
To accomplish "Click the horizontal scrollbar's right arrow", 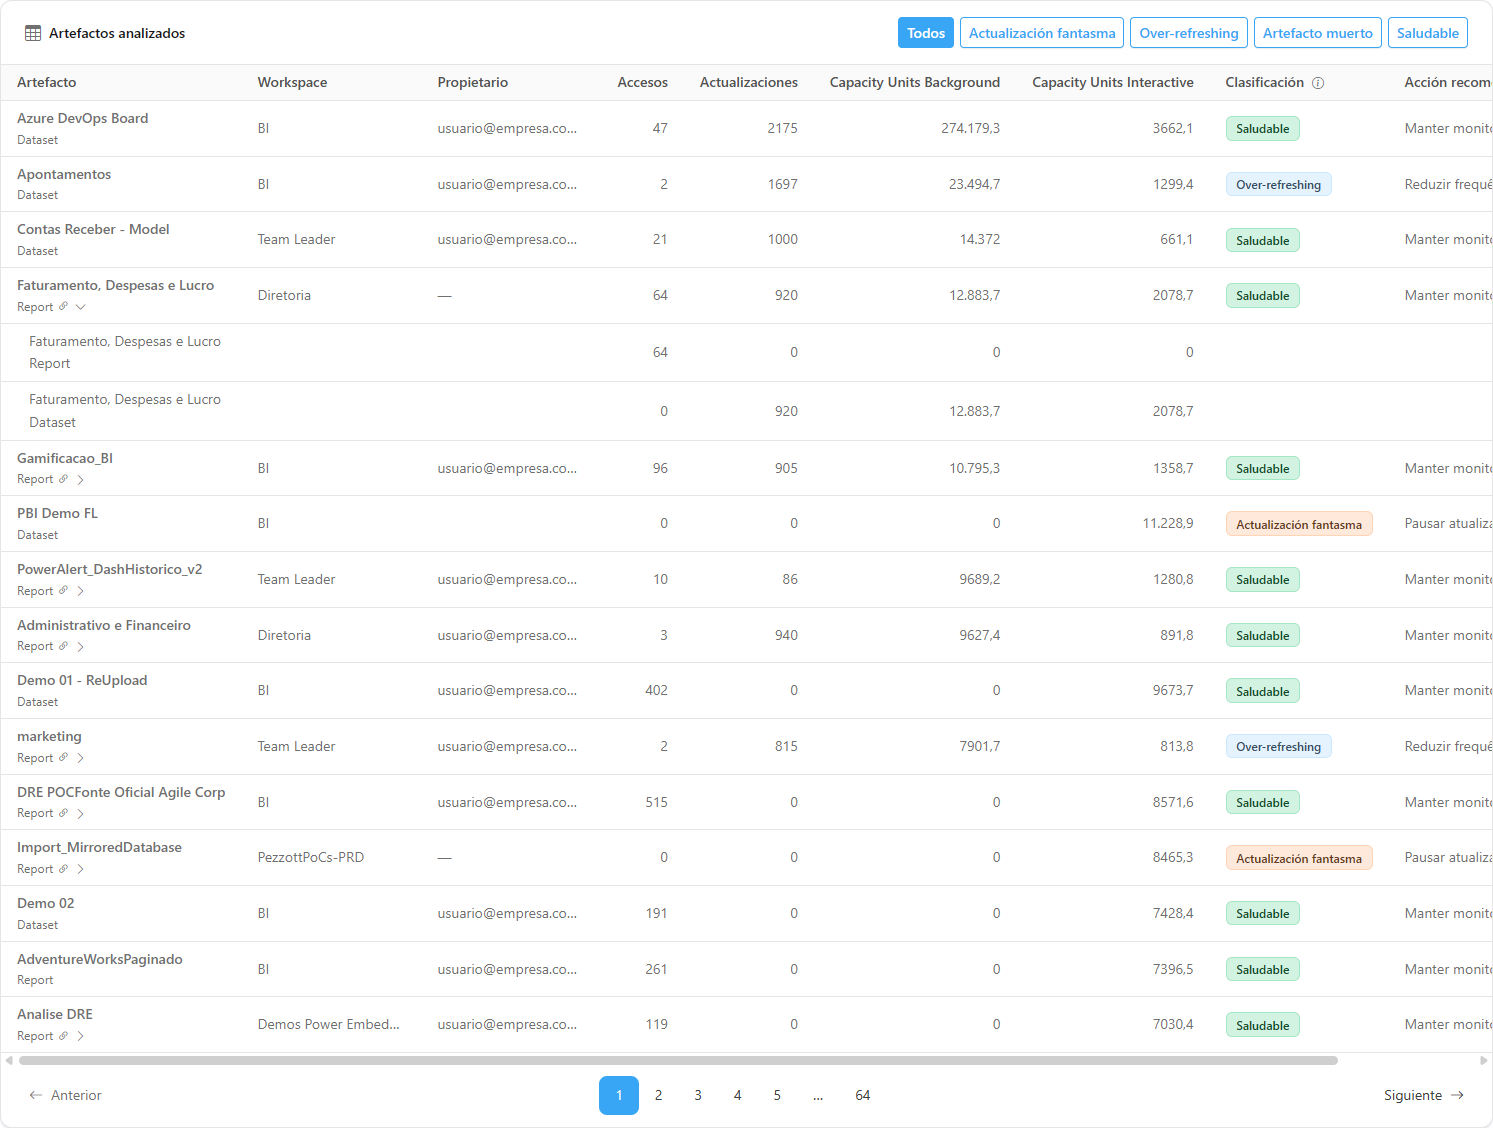I will [x=1484, y=1061].
